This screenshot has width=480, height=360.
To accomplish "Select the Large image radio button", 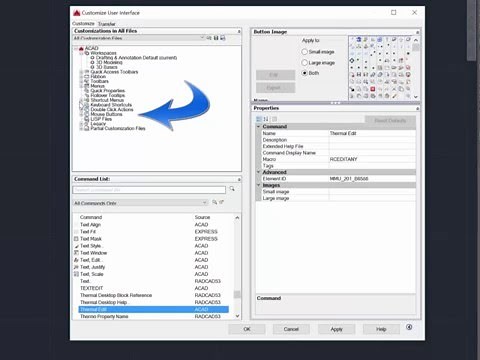I will click(x=304, y=63).
